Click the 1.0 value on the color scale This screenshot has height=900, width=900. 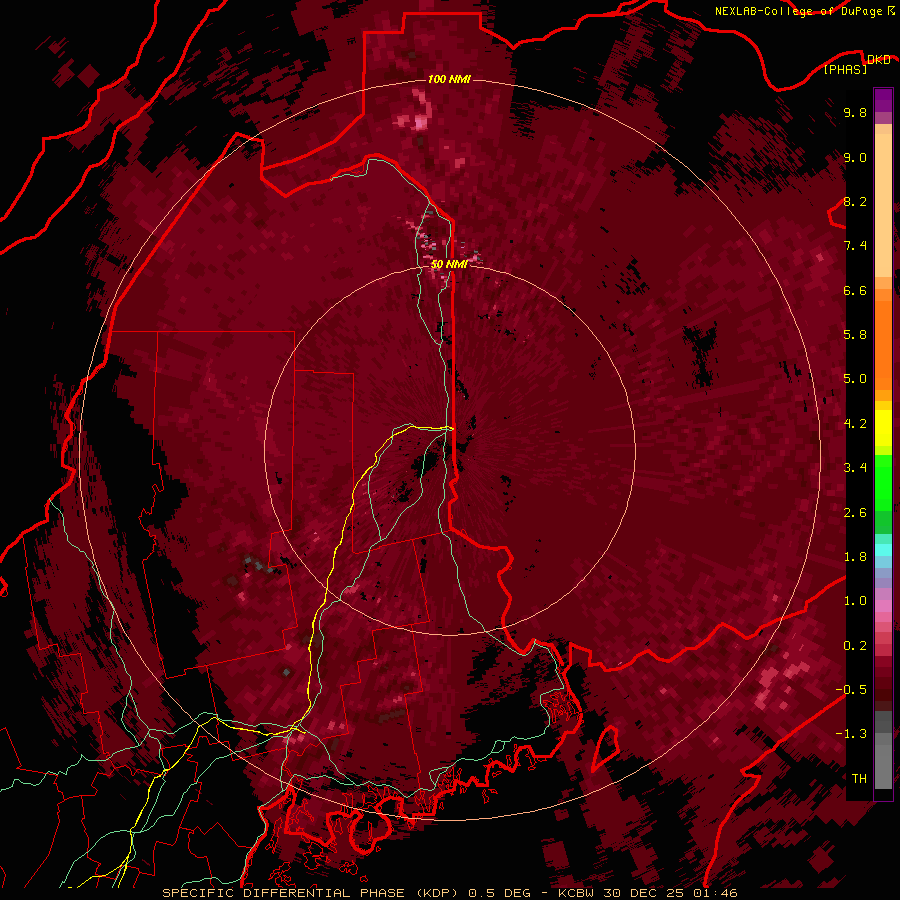tap(855, 601)
